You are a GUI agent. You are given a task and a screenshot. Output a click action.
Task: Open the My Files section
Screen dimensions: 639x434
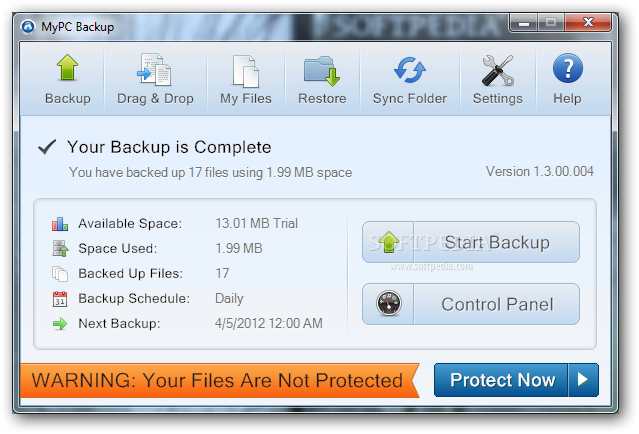point(244,80)
